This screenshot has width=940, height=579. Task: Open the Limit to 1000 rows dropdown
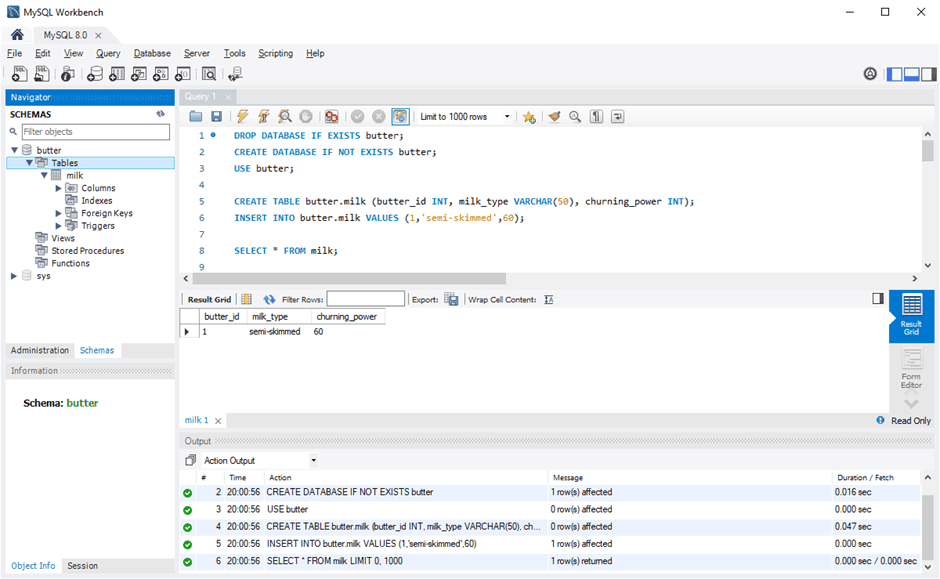(x=506, y=116)
